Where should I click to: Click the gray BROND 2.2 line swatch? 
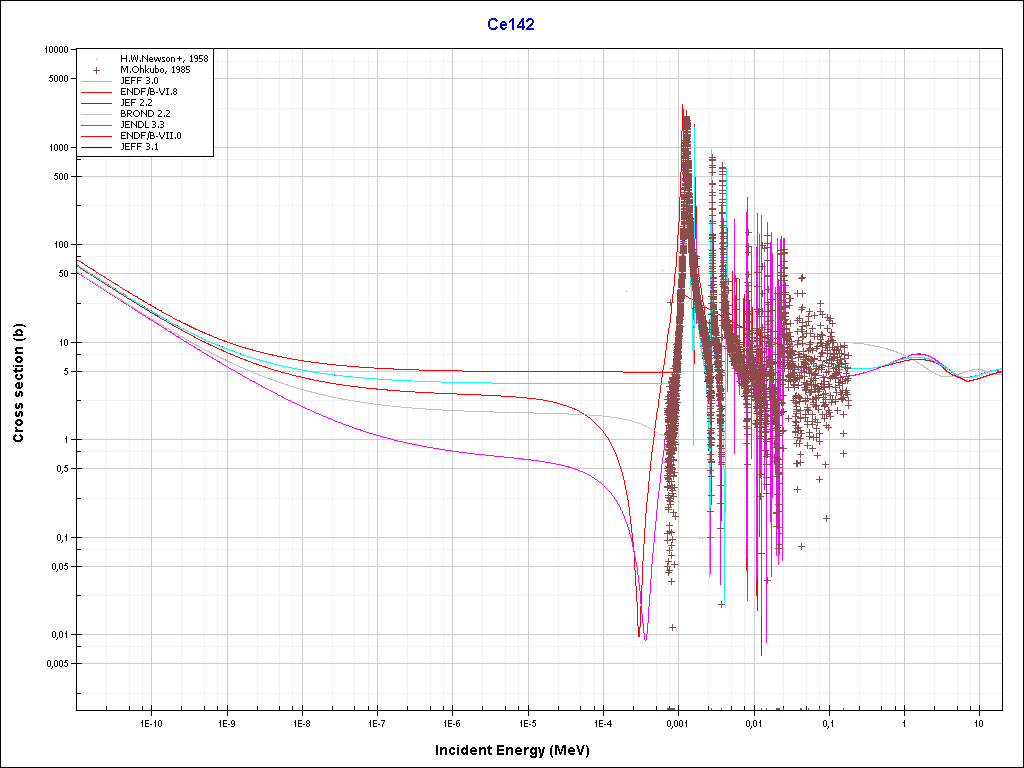(98, 114)
